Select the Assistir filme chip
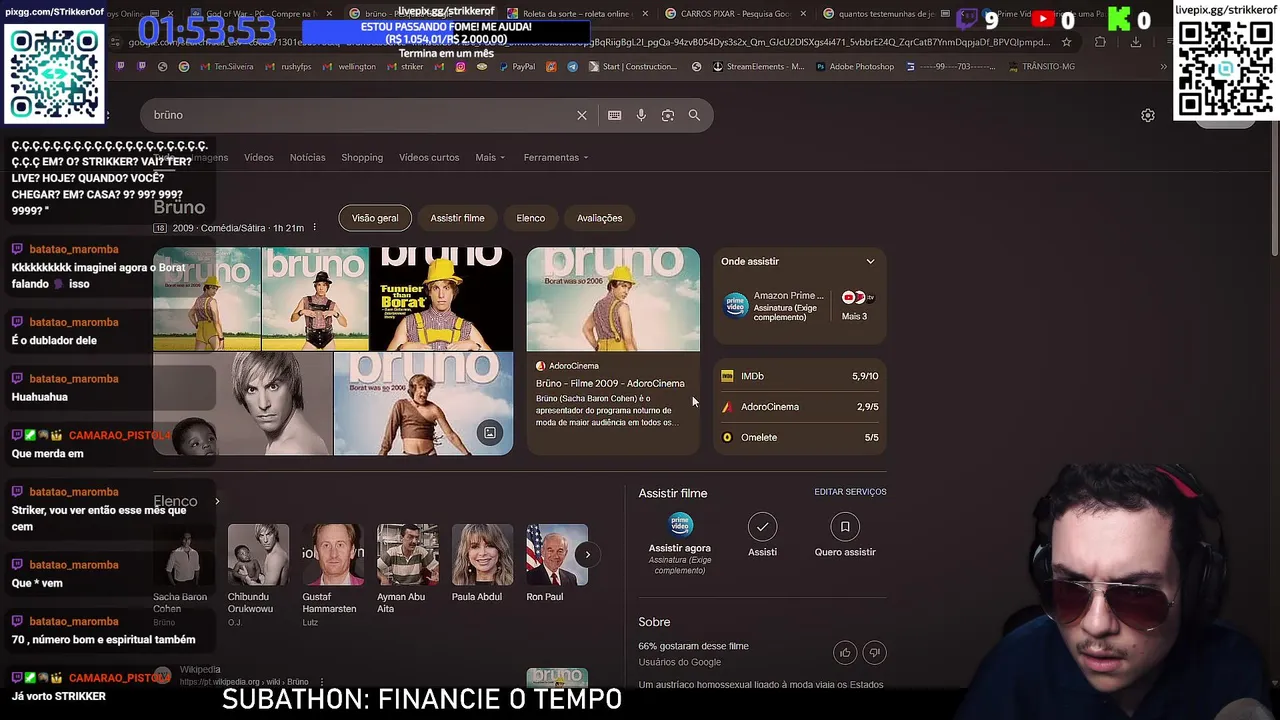Screen dimensions: 1280x720 [x=457, y=218]
